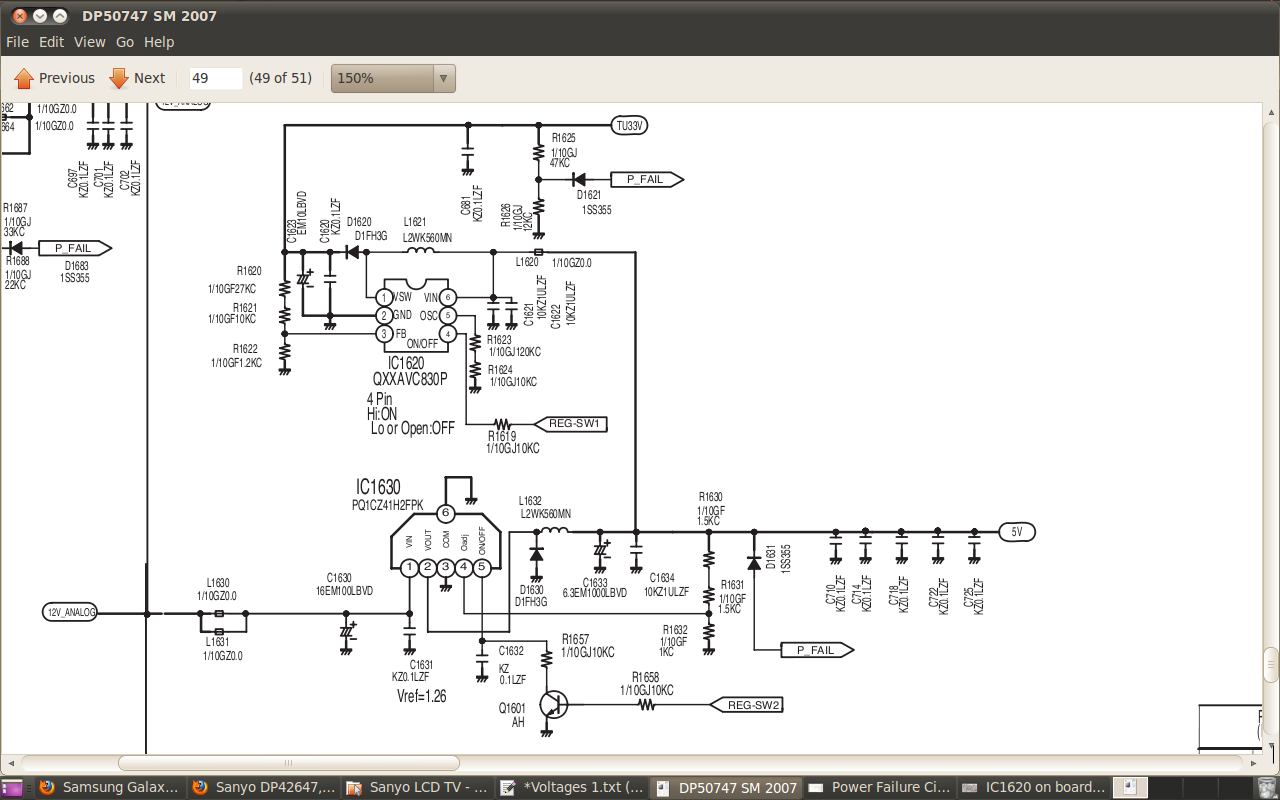Click the D1621 diode label
The height and width of the screenshot is (800, 1280).
(x=589, y=197)
